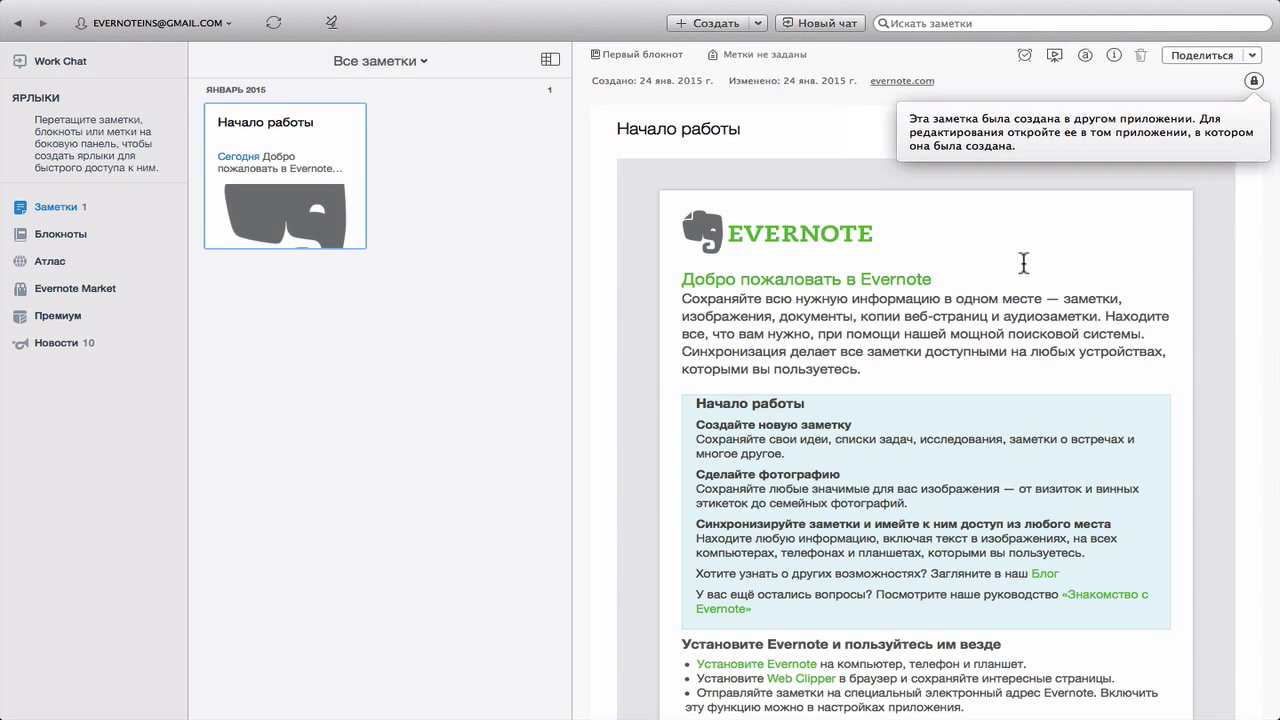Screen dimensions: 1280x720
Task: Expand the Все заметки dropdown
Action: click(x=380, y=61)
